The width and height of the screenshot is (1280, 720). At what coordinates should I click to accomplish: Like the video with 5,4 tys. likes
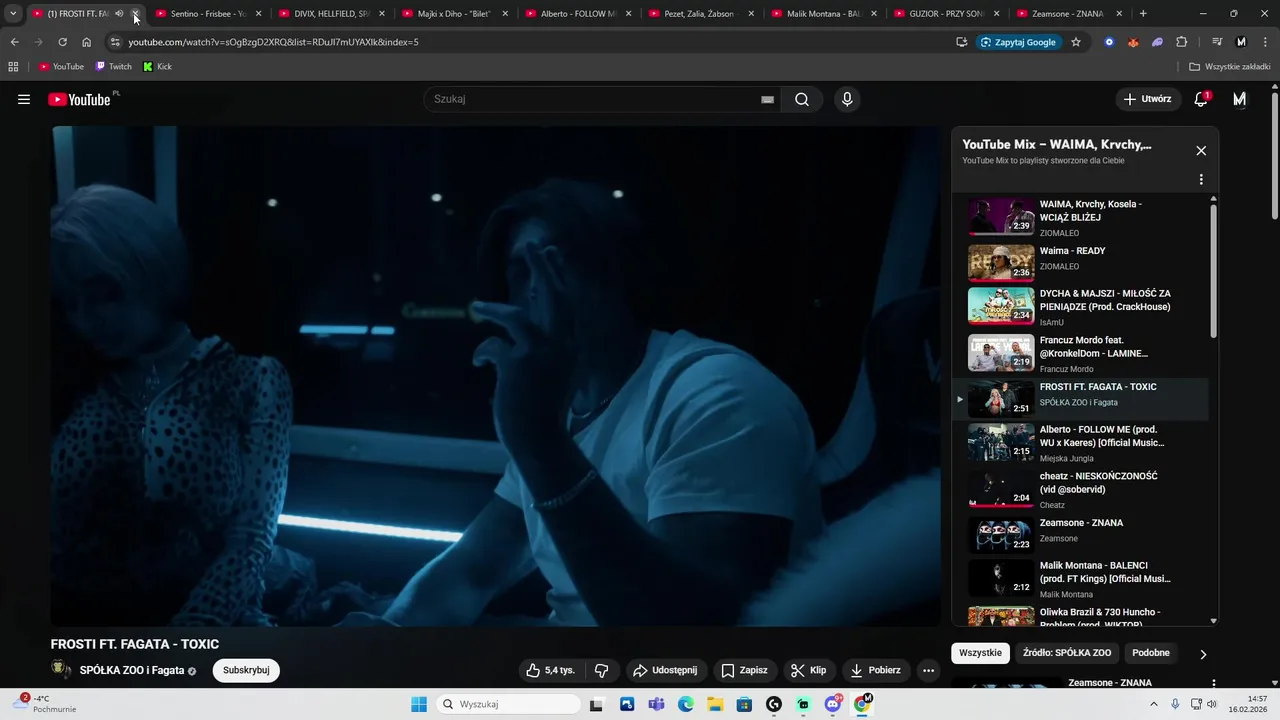(550, 670)
